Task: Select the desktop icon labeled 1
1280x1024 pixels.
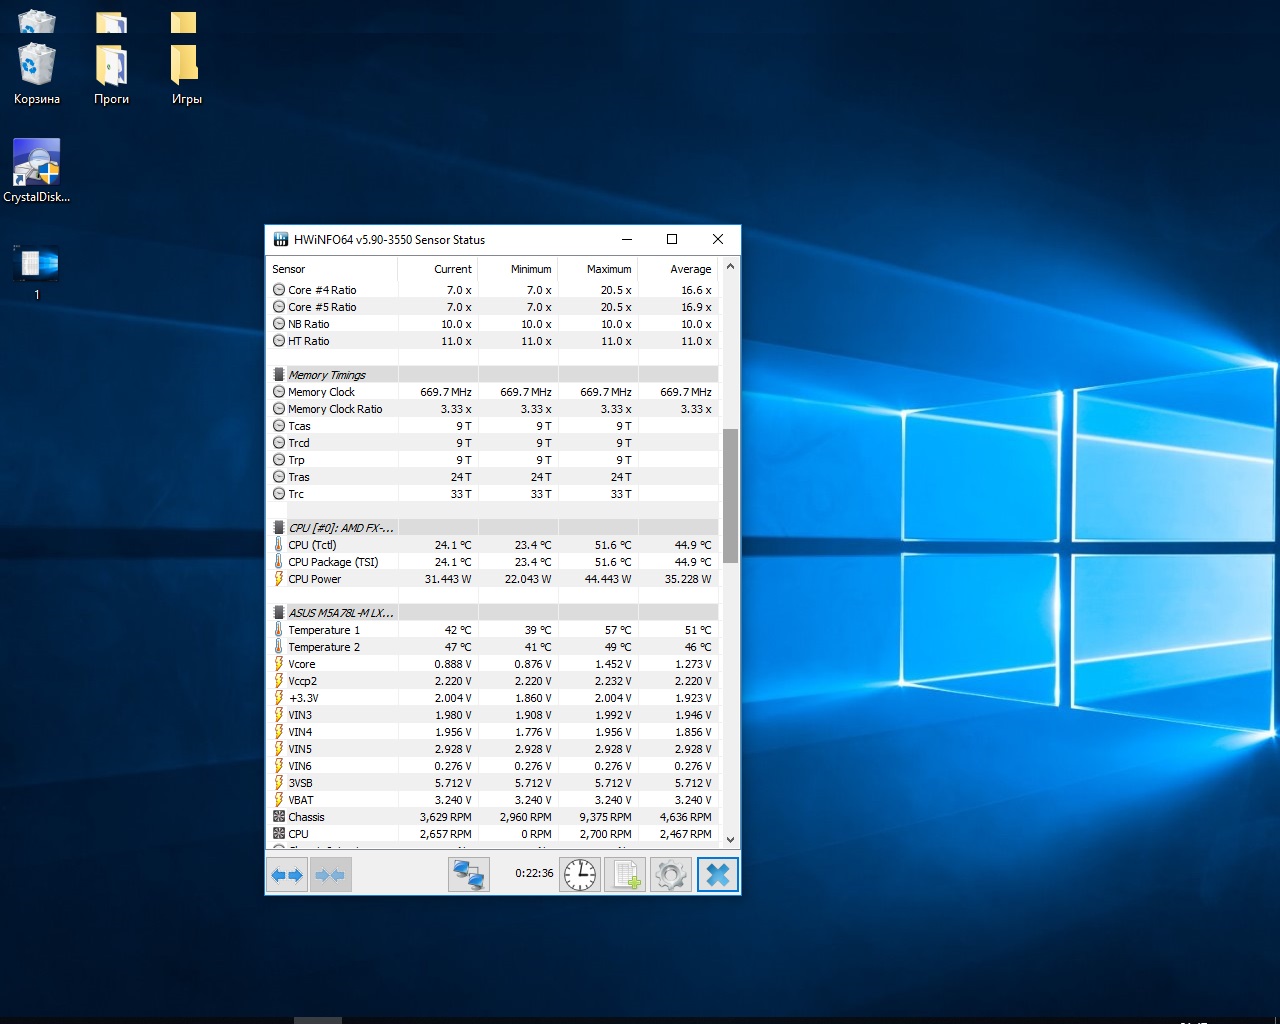Action: 37,272
